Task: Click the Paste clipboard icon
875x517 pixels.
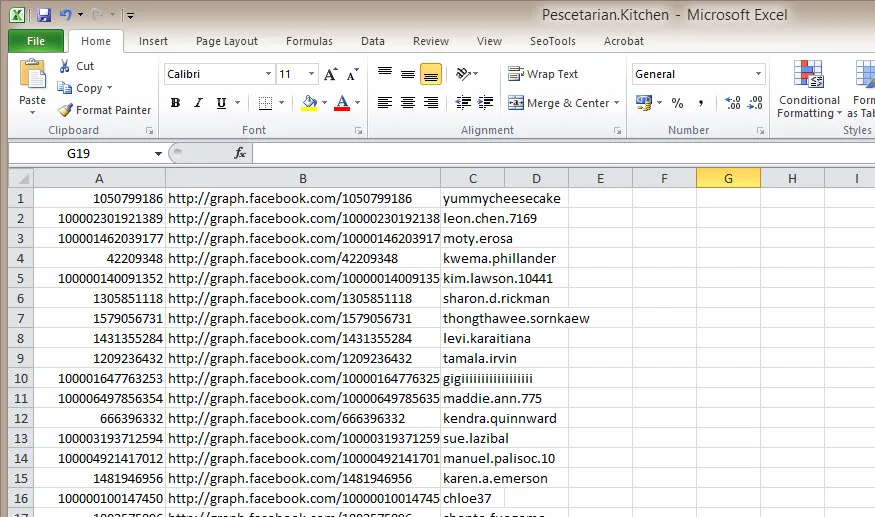Action: point(32,74)
